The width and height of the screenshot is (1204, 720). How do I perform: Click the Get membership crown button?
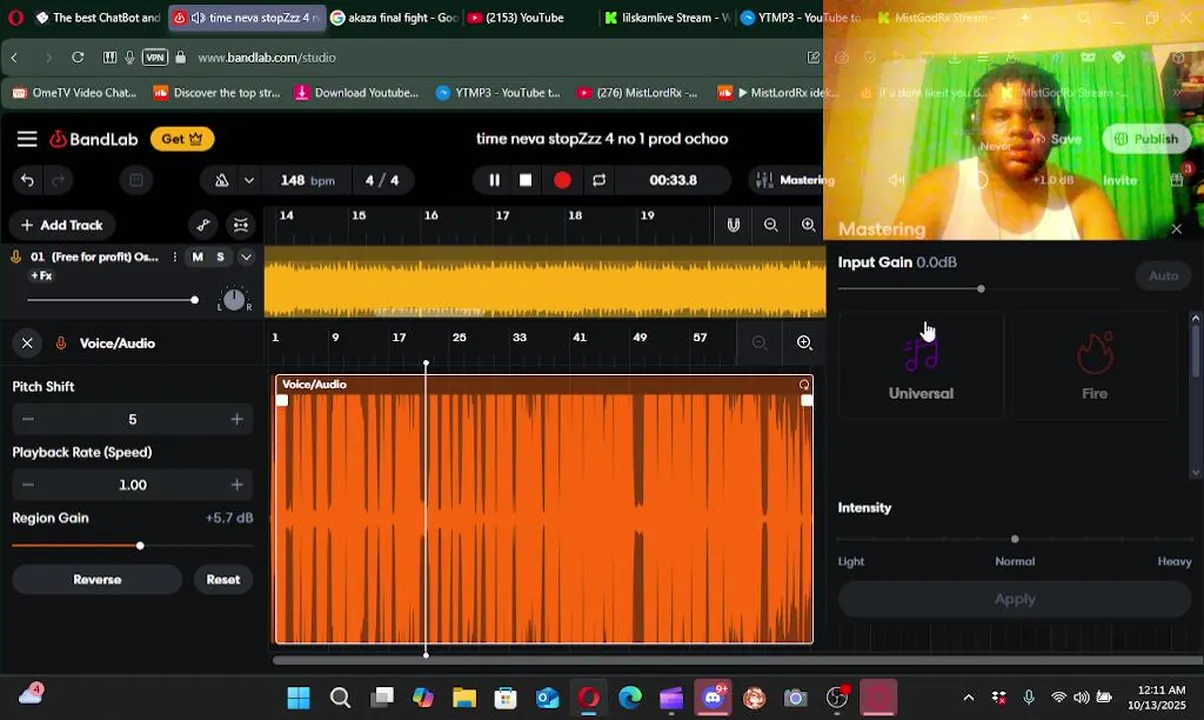click(182, 139)
